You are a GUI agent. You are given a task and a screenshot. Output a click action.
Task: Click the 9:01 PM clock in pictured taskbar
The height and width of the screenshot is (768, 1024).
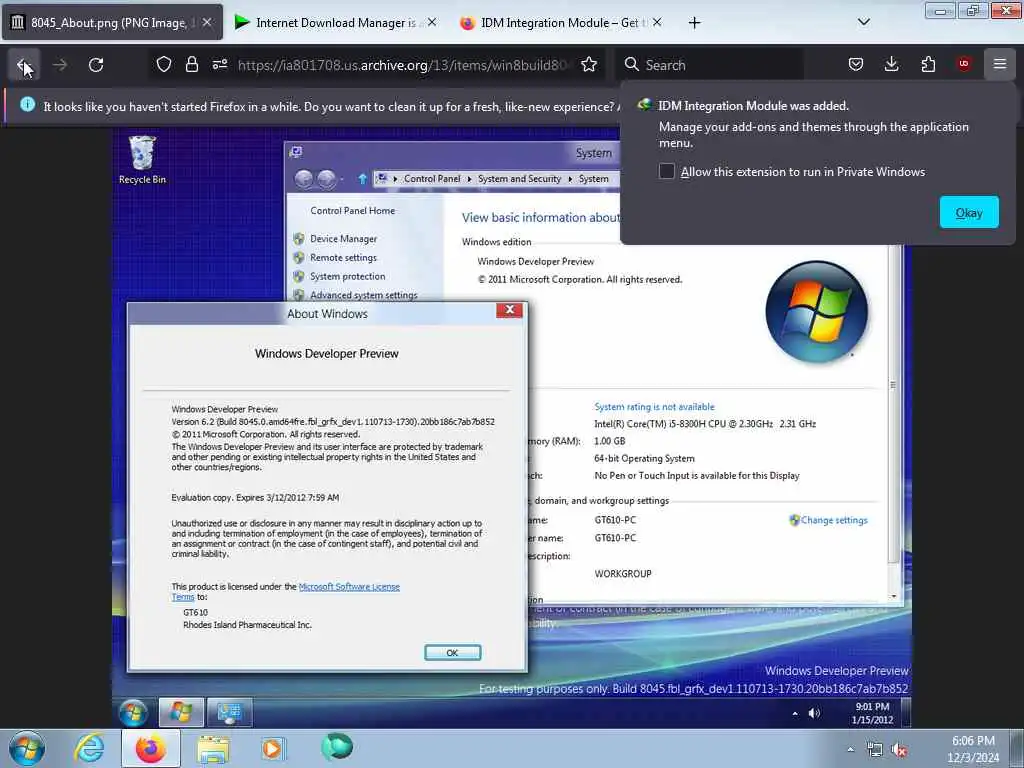pos(872,713)
